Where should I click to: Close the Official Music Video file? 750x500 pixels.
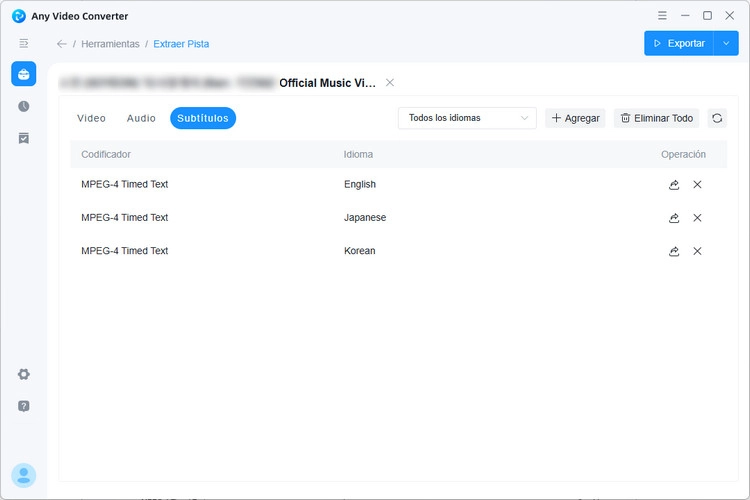click(x=390, y=83)
